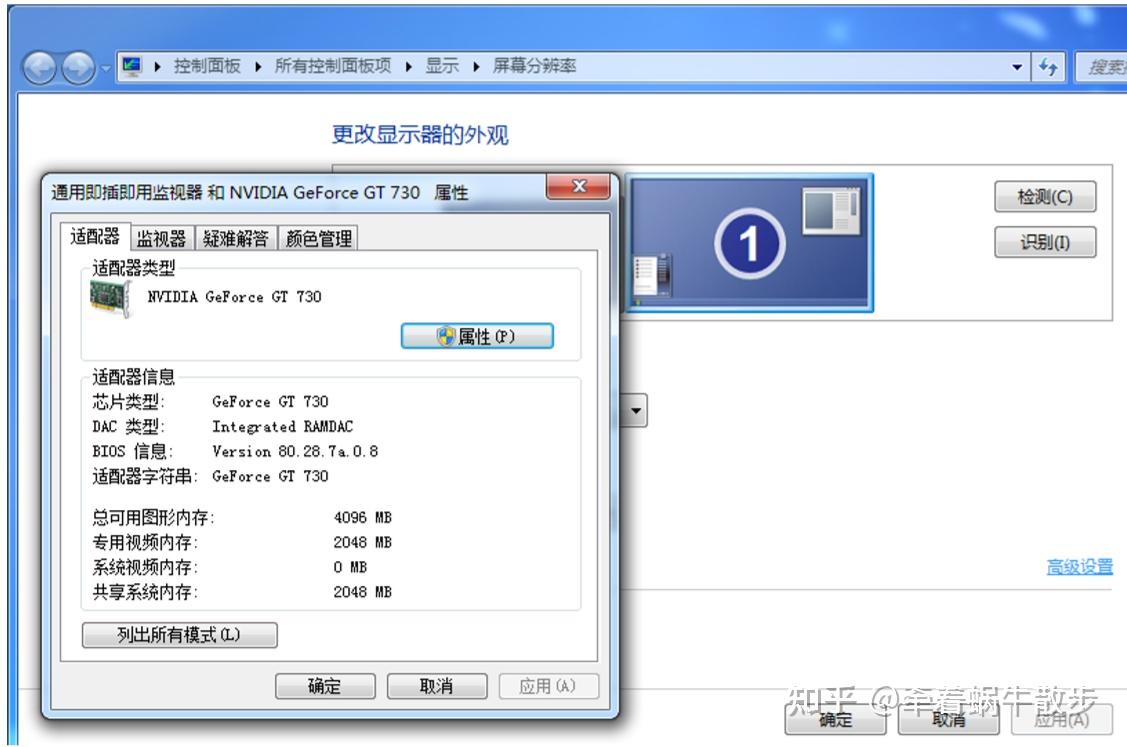The width and height of the screenshot is (1127, 747).
Task: Confirm properties dialog with 确定
Action: coord(325,686)
